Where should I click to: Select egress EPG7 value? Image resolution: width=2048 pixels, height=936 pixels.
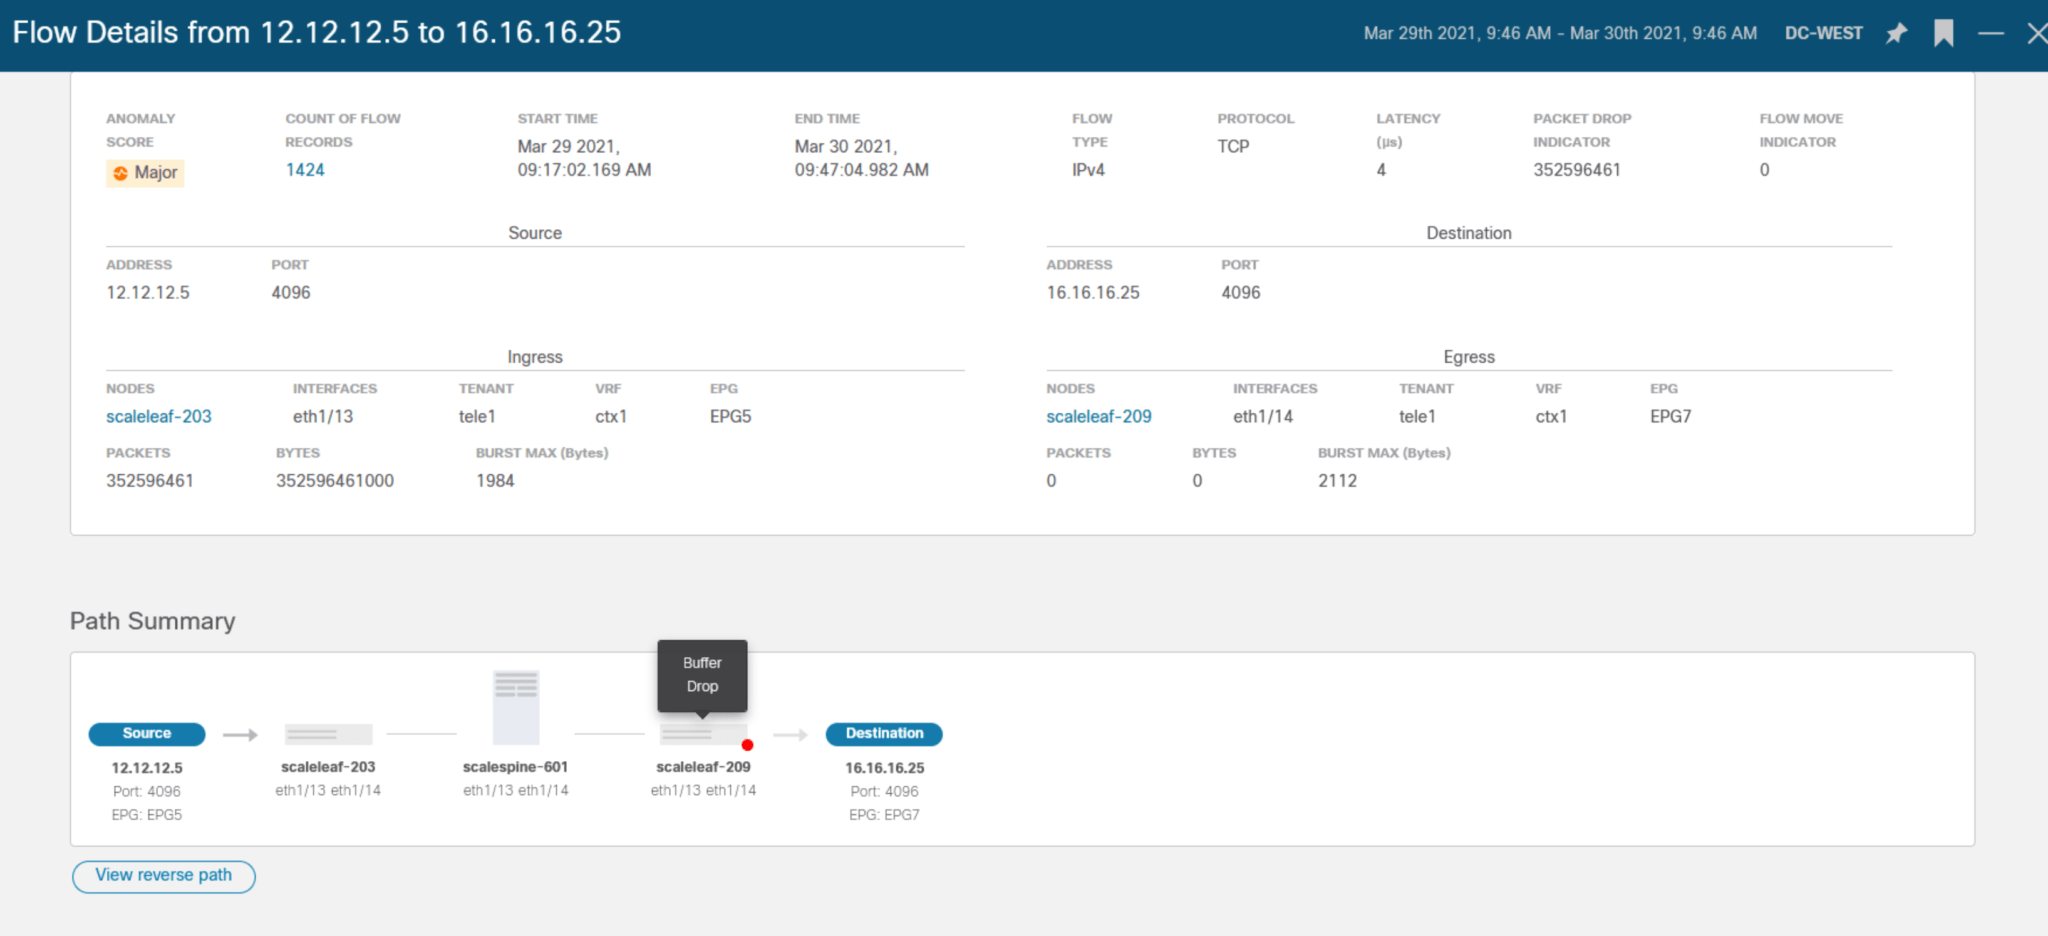[x=1671, y=416]
